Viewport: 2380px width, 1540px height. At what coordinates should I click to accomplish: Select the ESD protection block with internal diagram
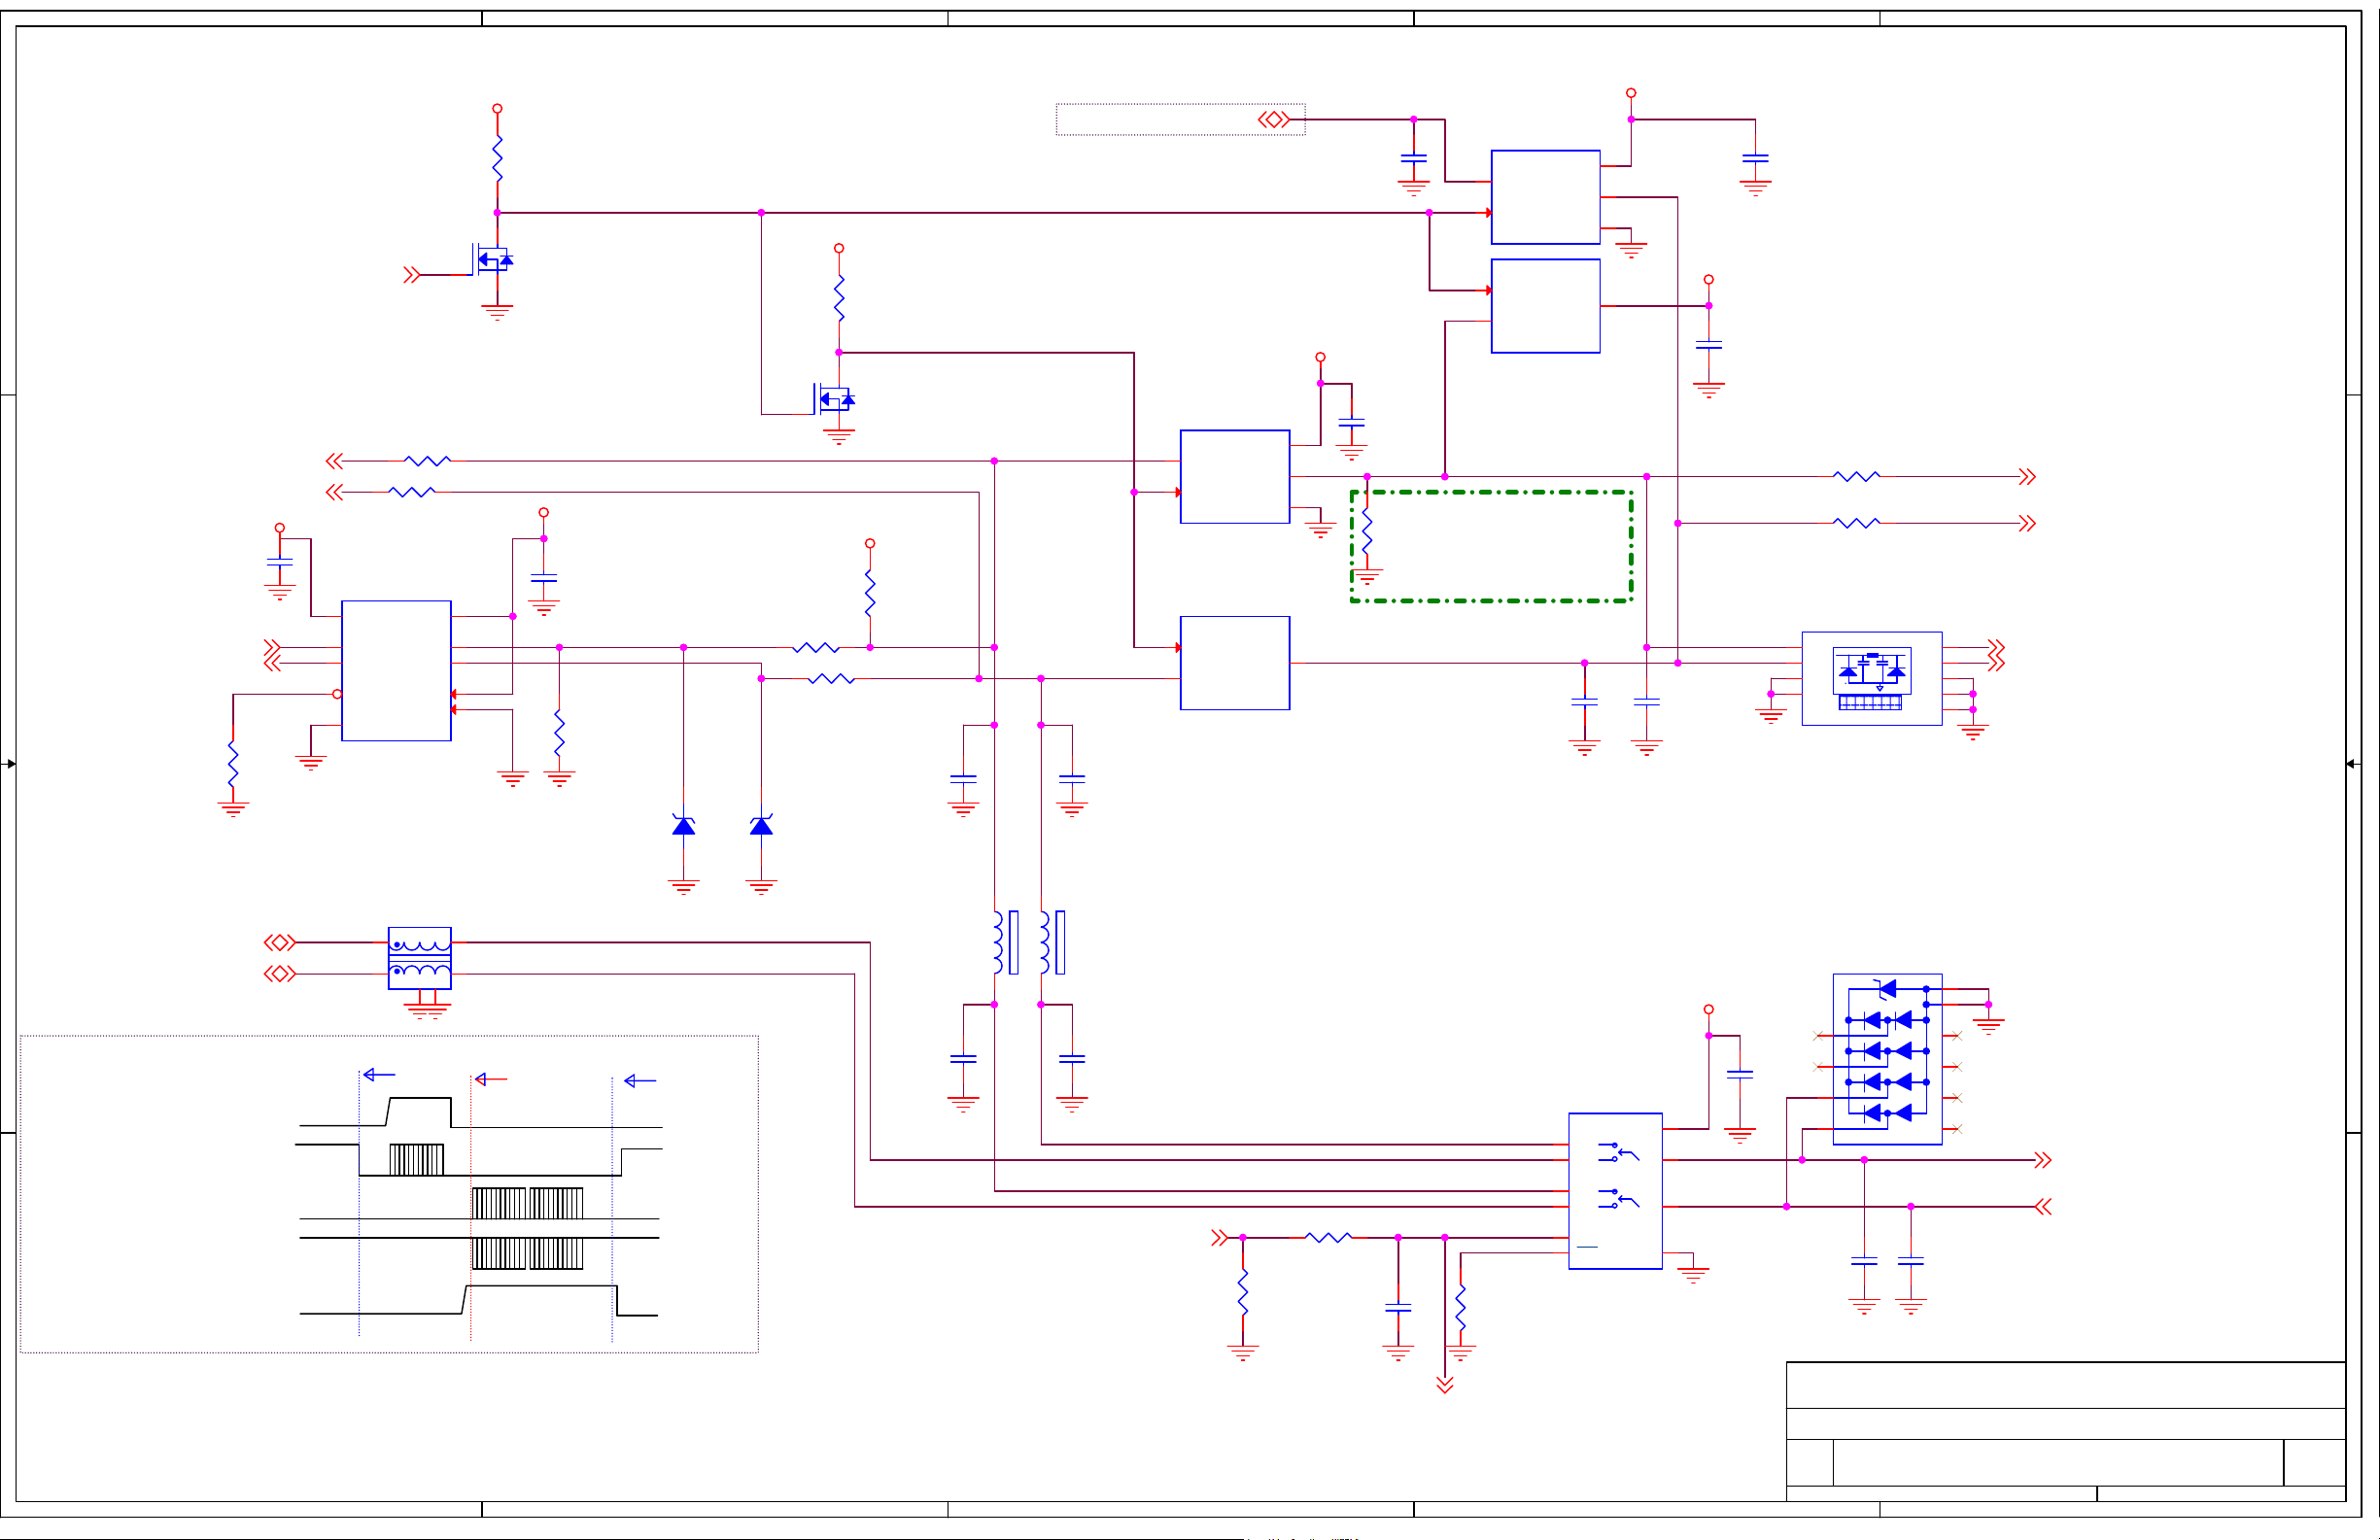pyautogui.click(x=1872, y=678)
